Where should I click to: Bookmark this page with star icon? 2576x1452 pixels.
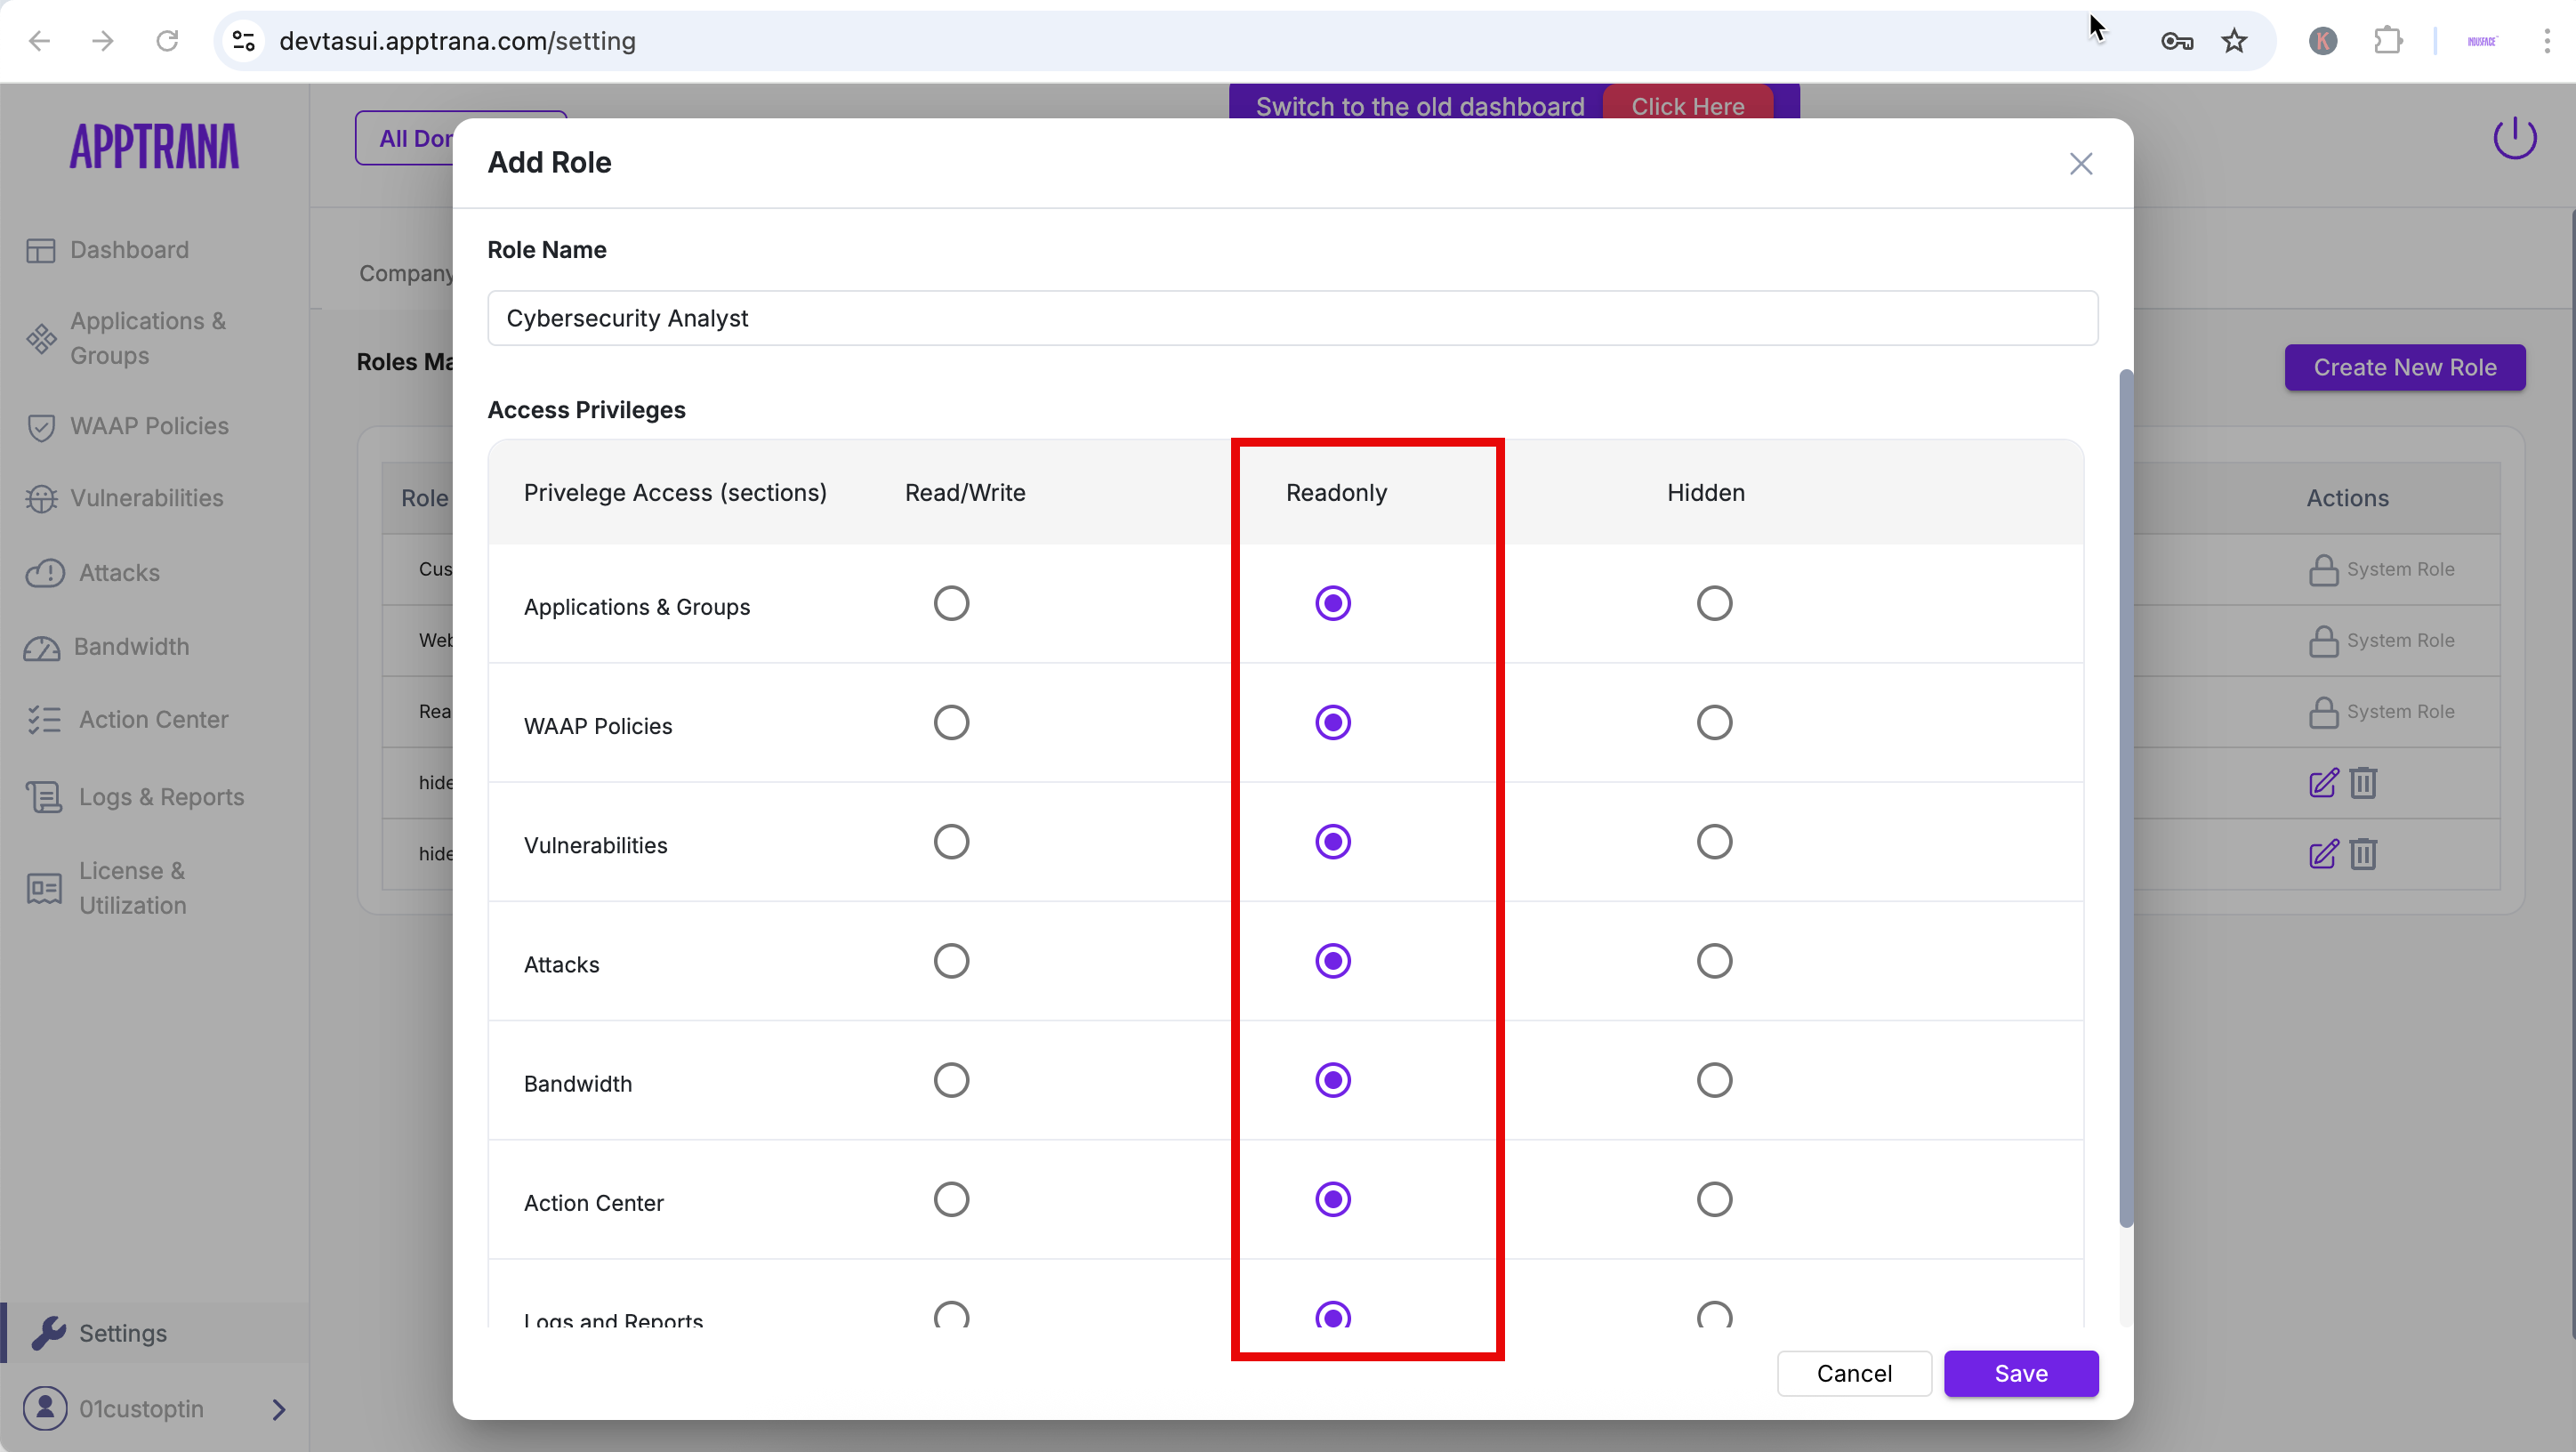coord(2234,41)
